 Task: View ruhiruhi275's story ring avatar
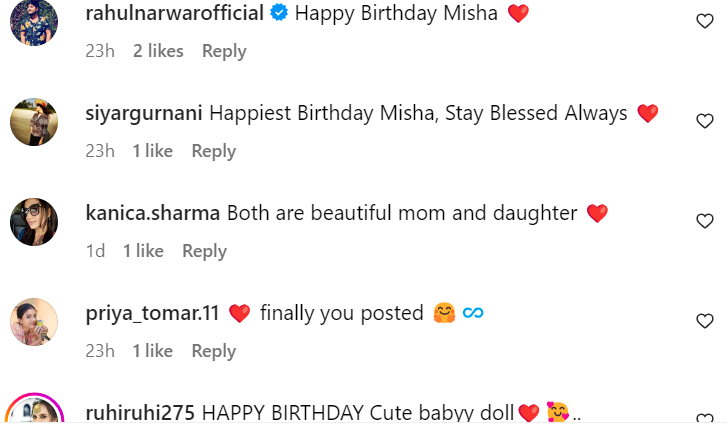(34, 412)
